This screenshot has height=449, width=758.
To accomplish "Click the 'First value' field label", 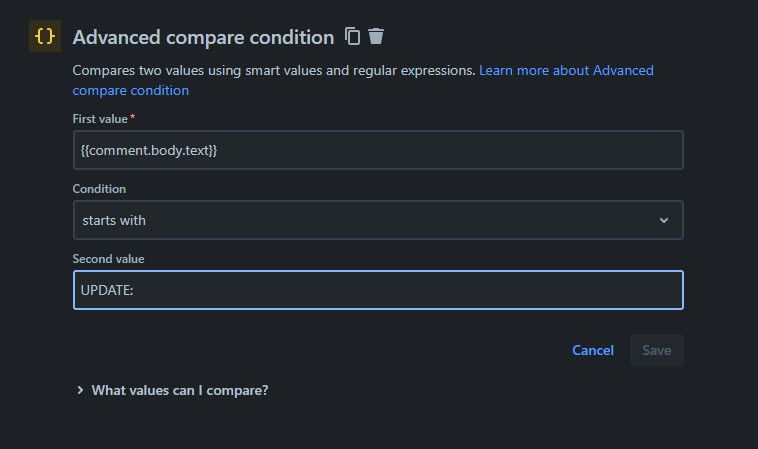I will point(100,119).
